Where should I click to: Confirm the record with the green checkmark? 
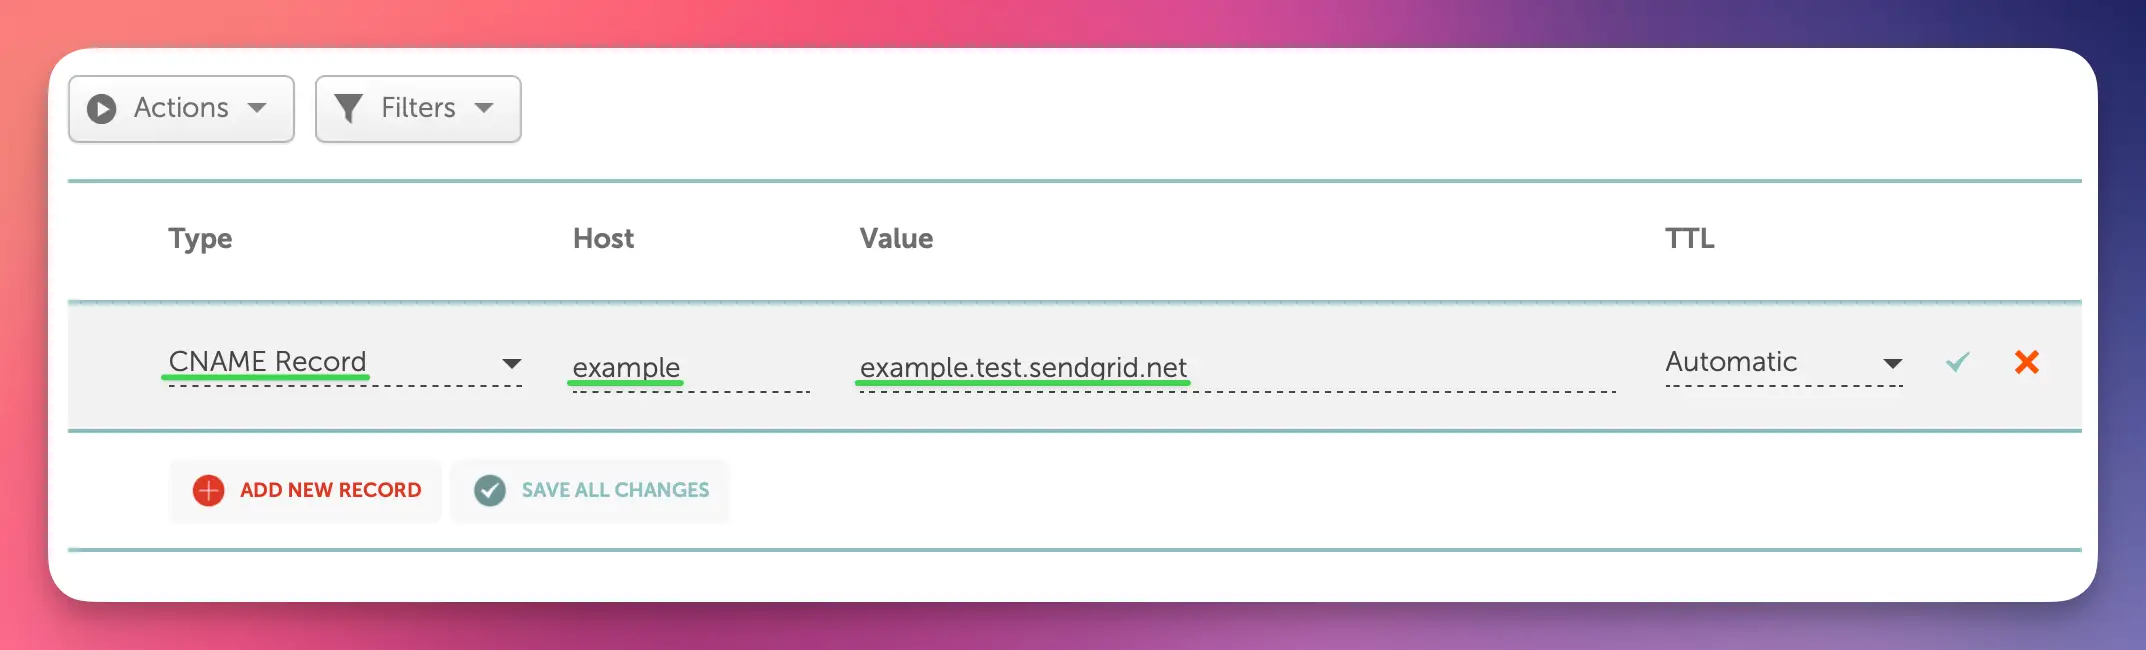tap(1957, 364)
